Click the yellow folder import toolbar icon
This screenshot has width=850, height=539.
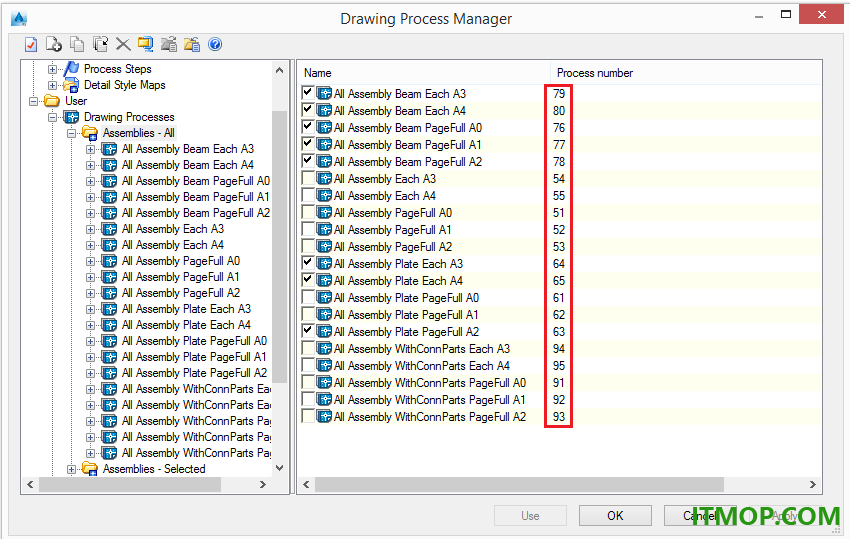point(192,44)
